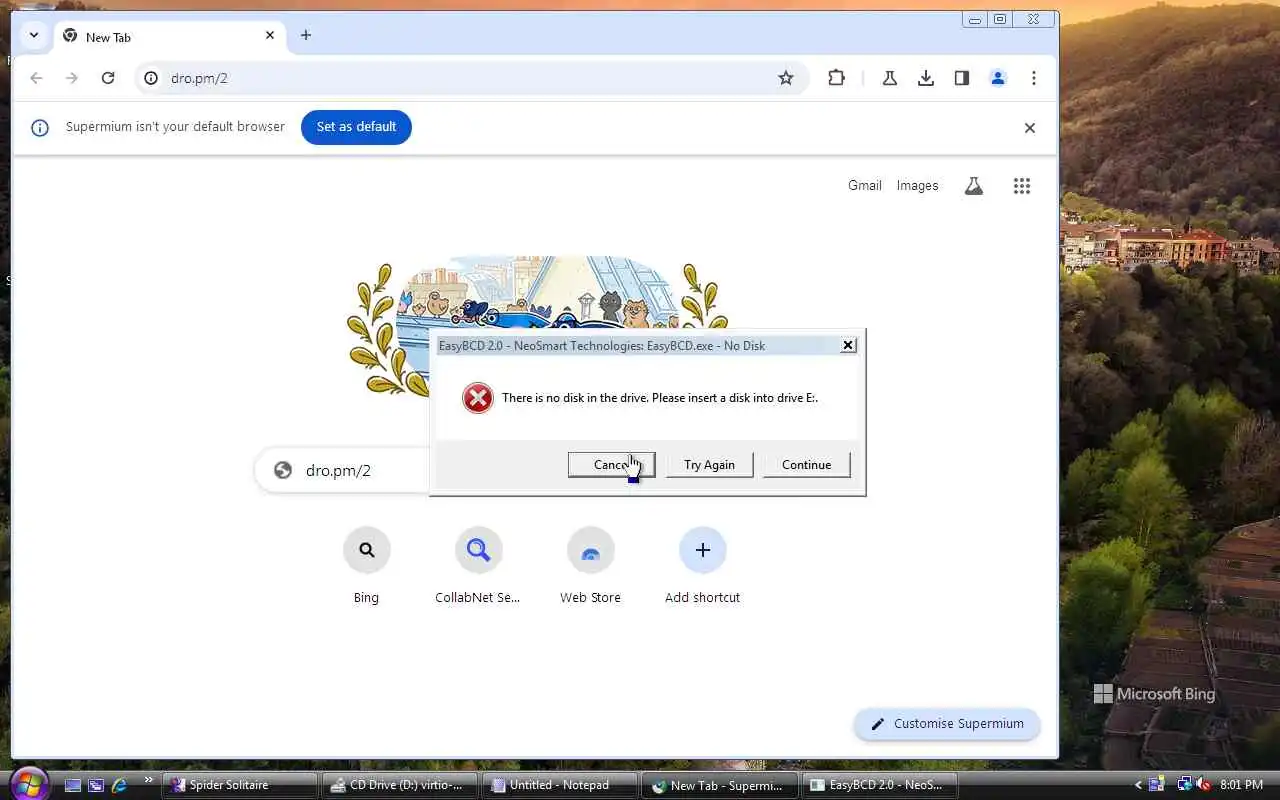Open the toolbar flask experiments icon

tap(889, 78)
